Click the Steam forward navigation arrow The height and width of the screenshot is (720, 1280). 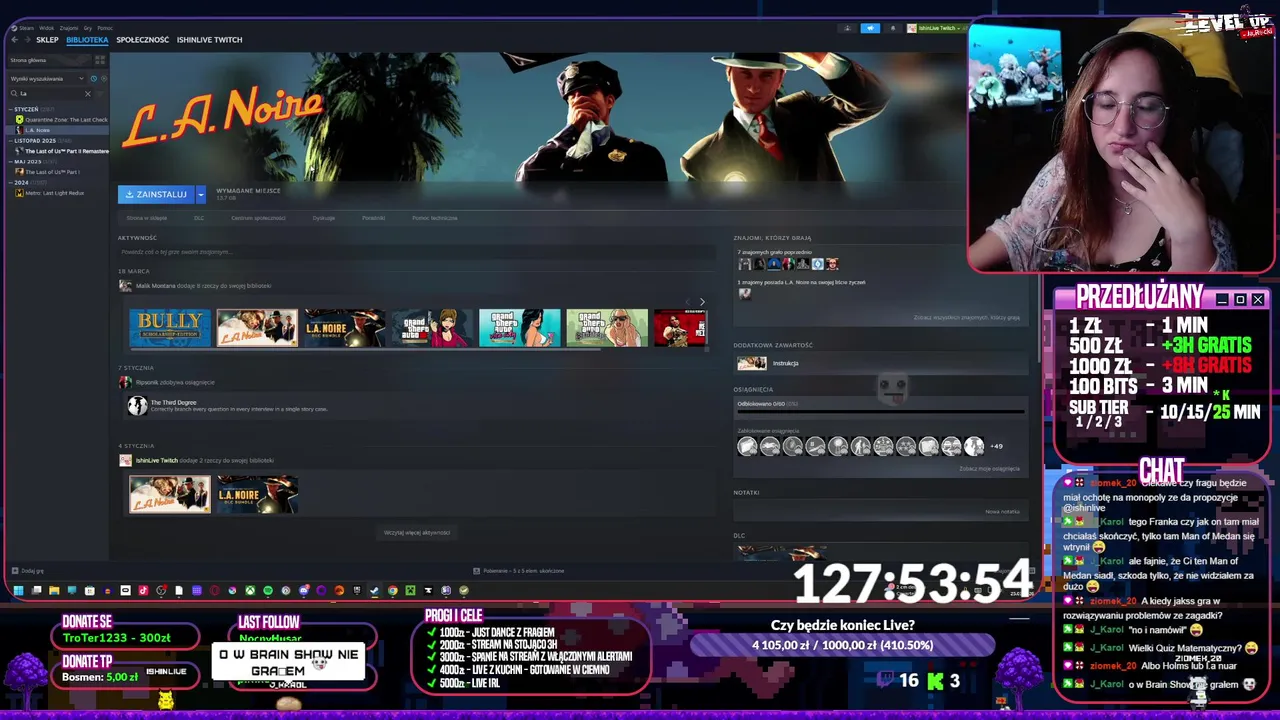pos(27,39)
